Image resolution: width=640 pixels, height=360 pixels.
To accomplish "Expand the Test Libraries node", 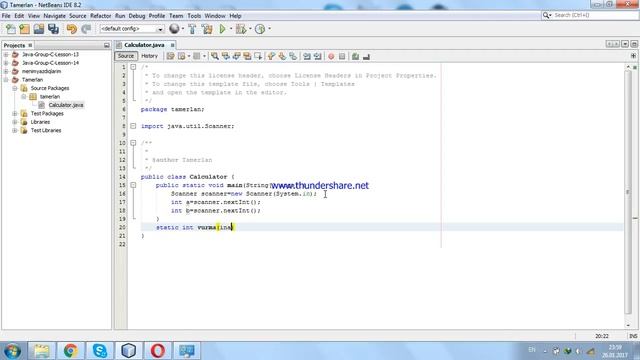I will coord(15,131).
